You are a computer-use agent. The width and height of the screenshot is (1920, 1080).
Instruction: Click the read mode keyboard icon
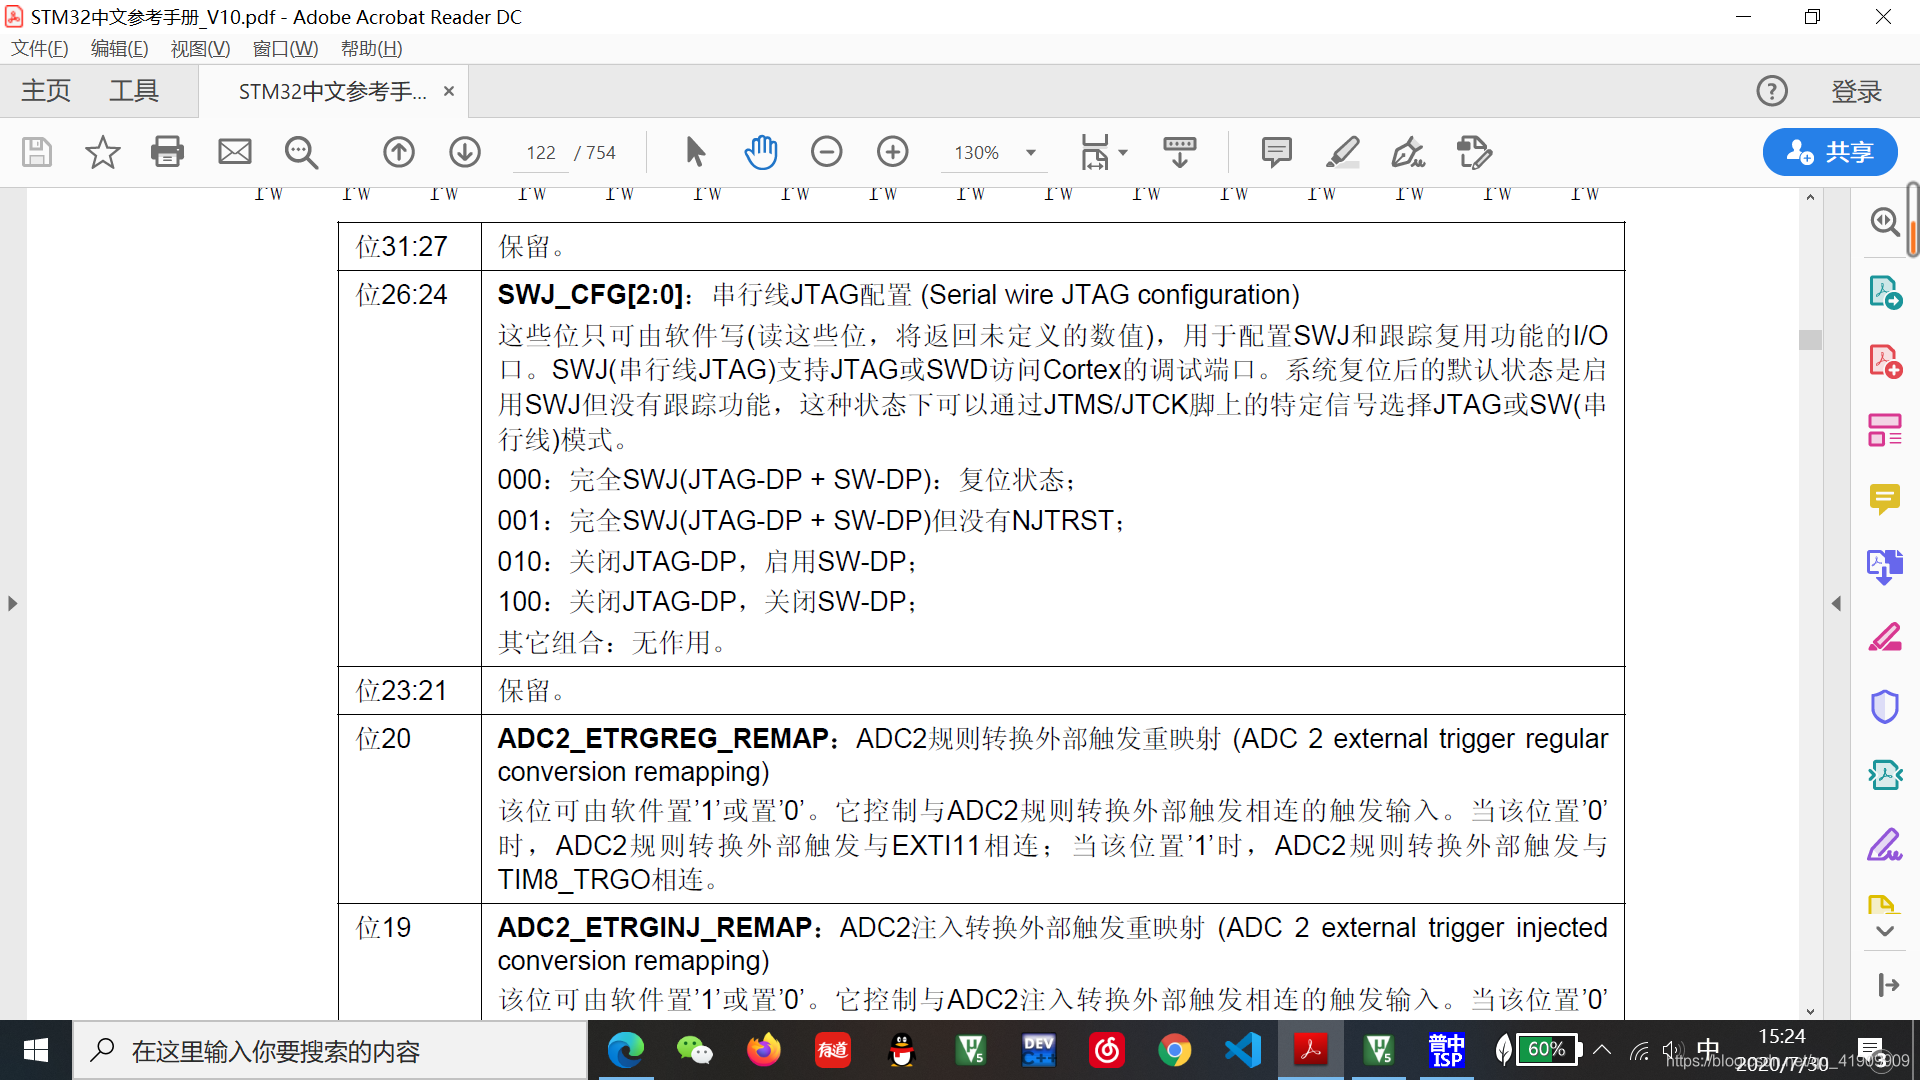click(x=1180, y=152)
